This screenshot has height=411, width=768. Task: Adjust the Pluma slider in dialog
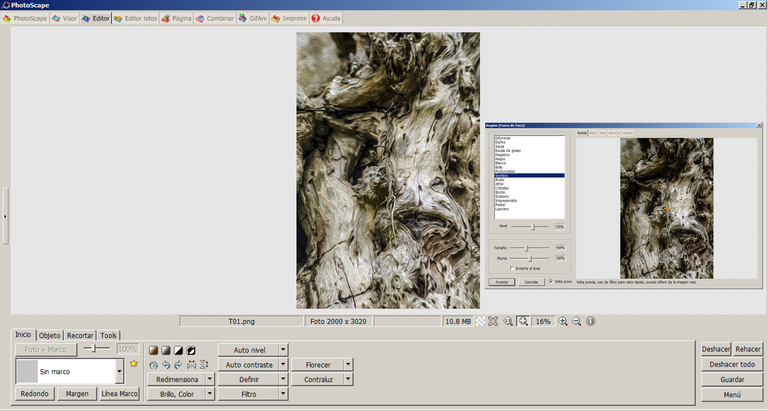click(x=530, y=258)
